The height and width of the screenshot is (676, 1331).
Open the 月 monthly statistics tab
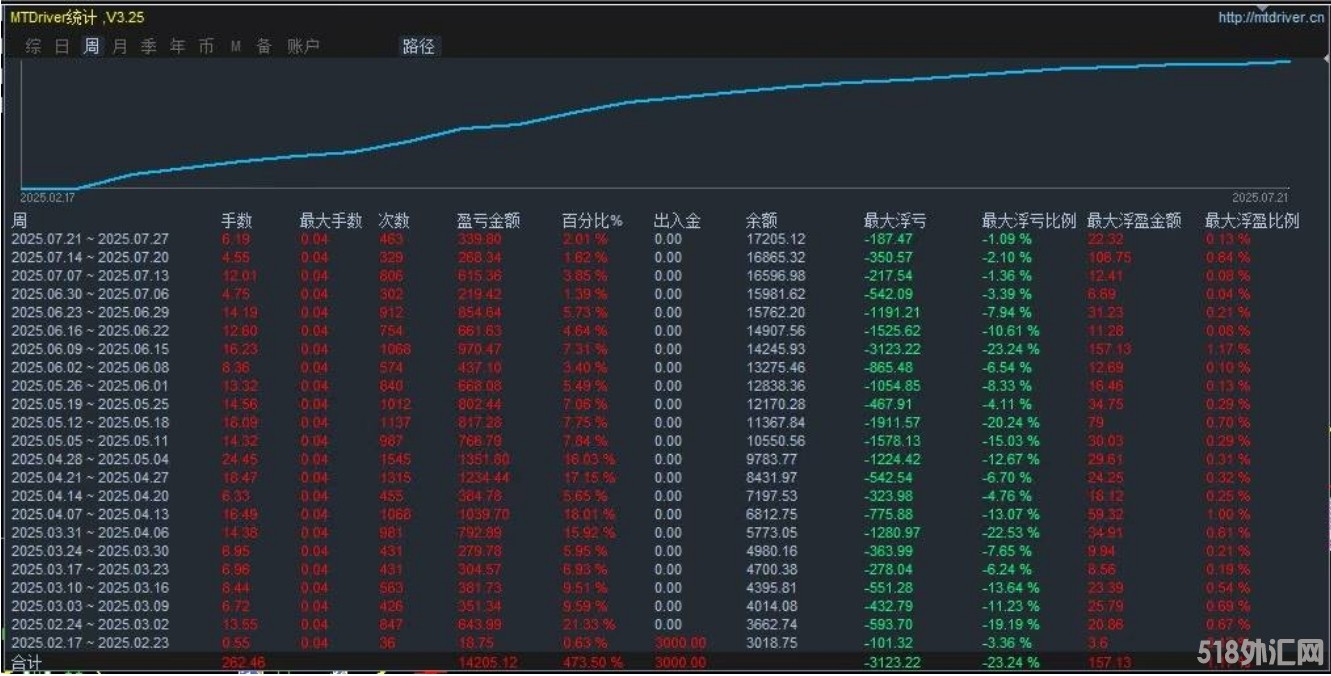pos(120,46)
